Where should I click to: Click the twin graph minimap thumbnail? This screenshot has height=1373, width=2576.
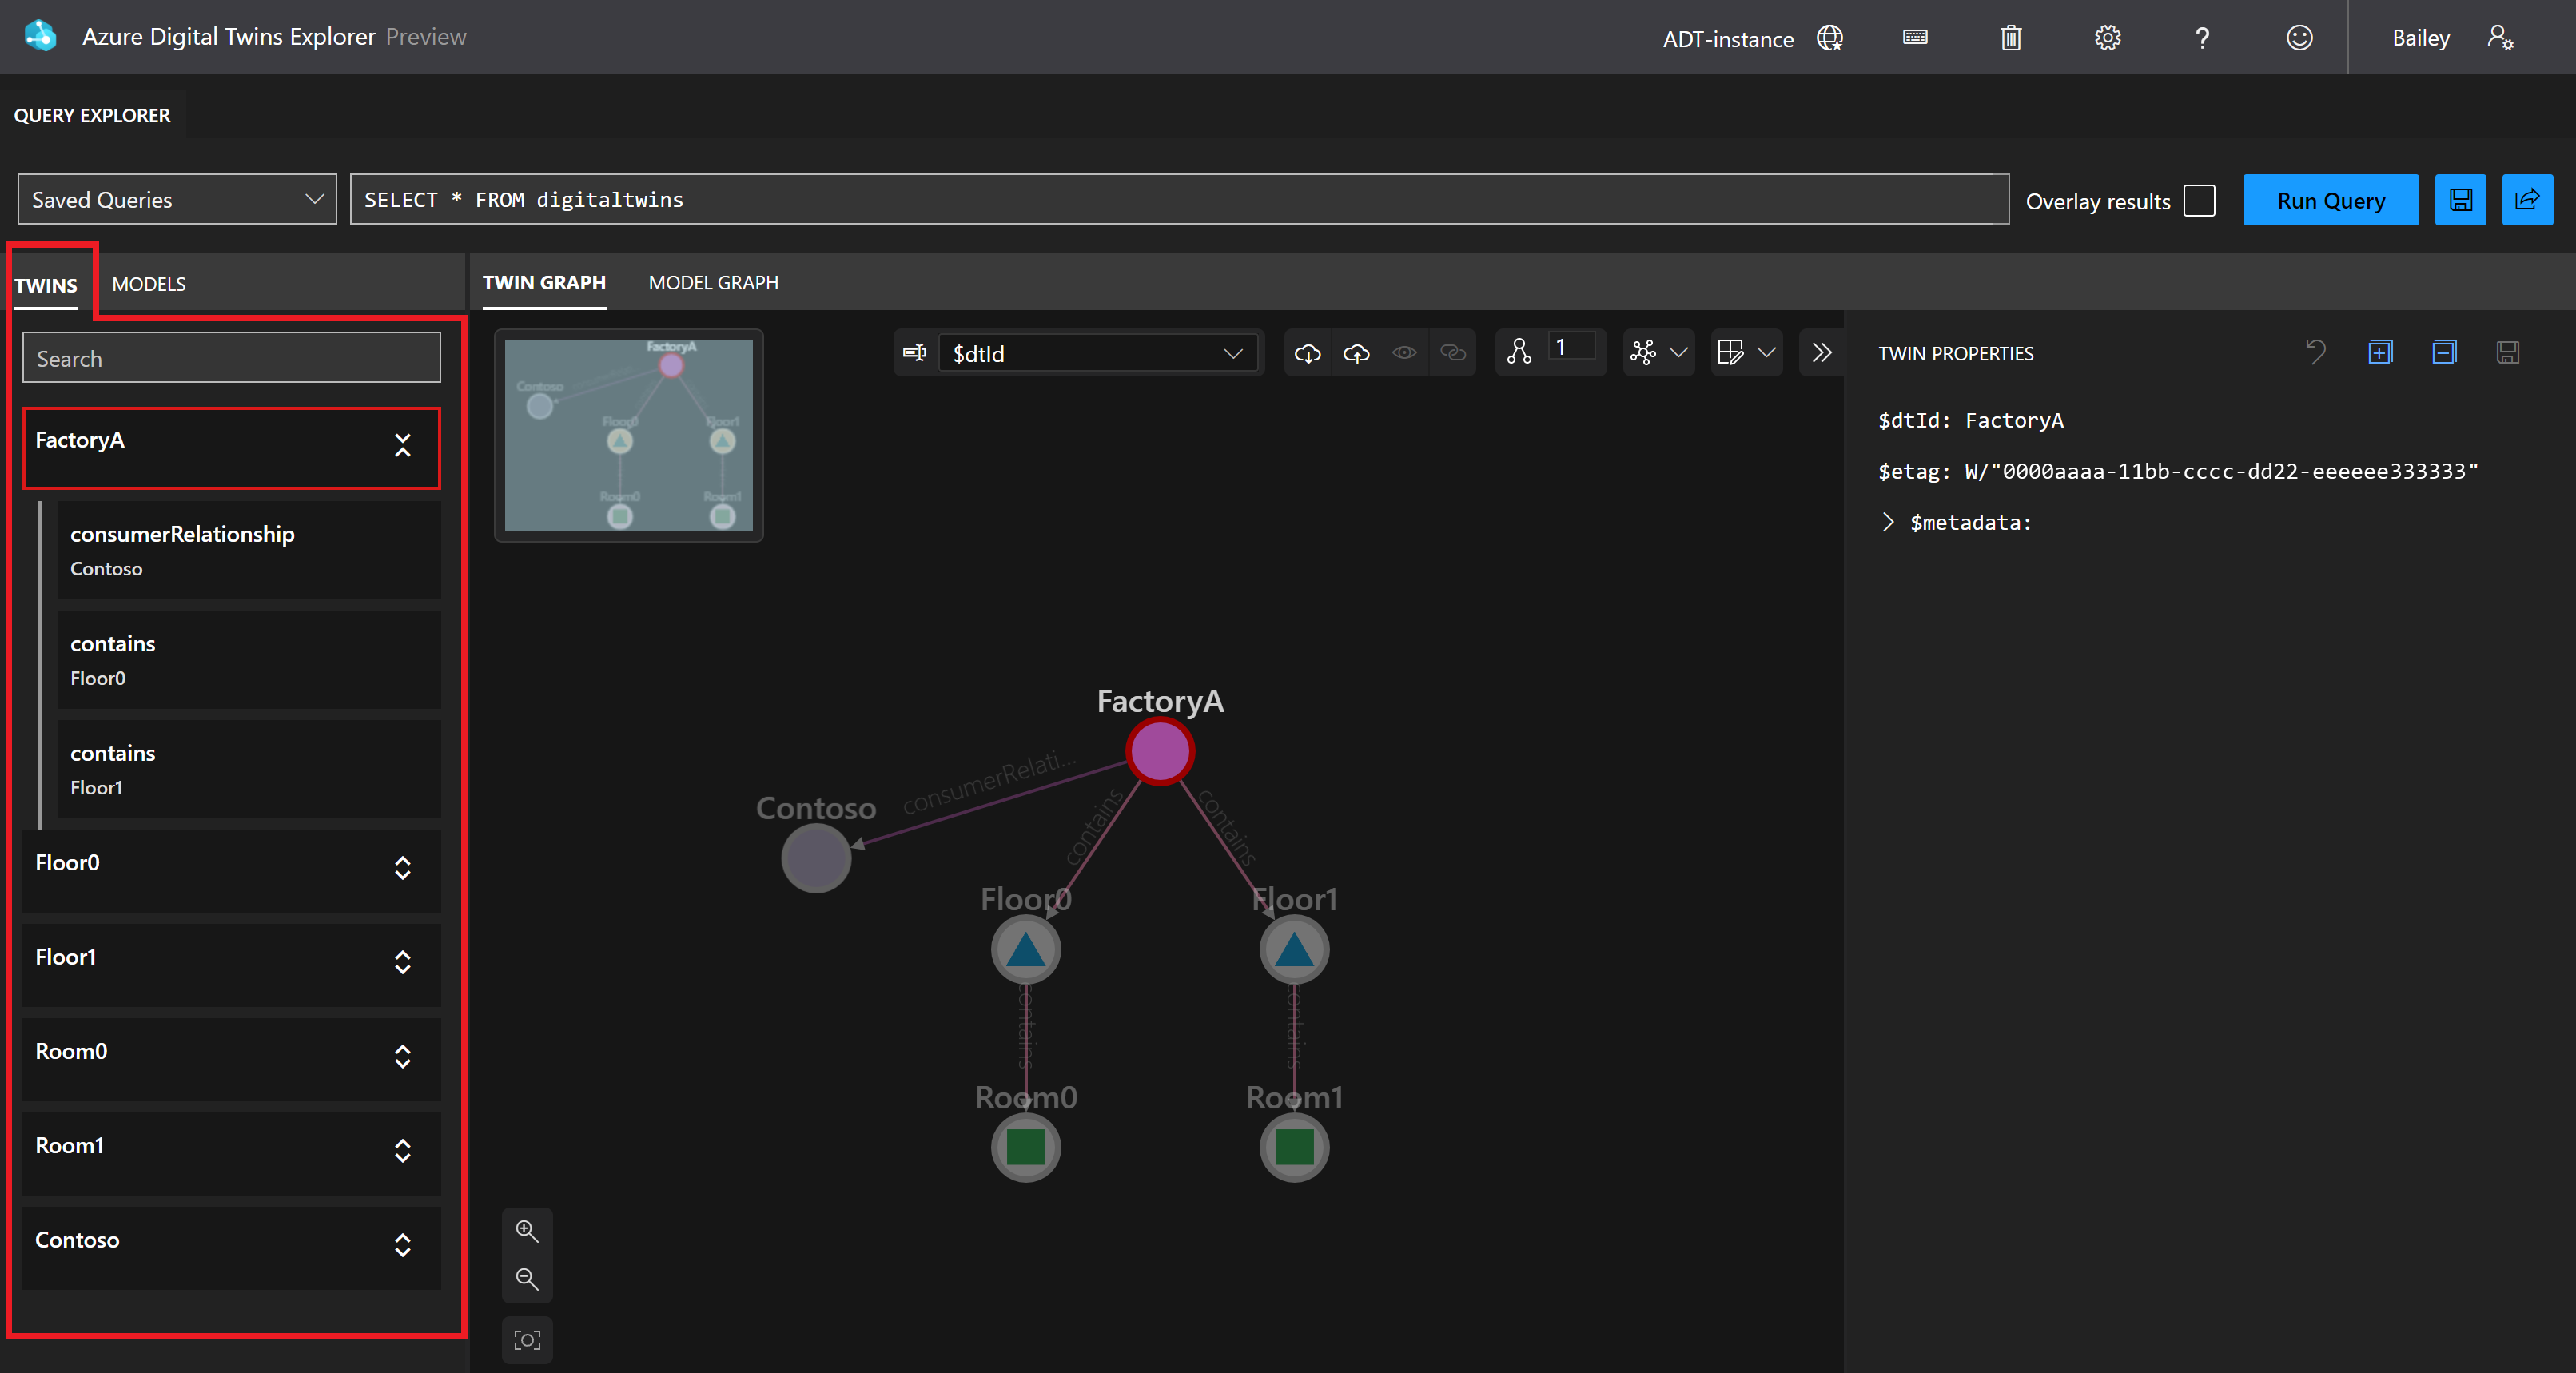(628, 436)
